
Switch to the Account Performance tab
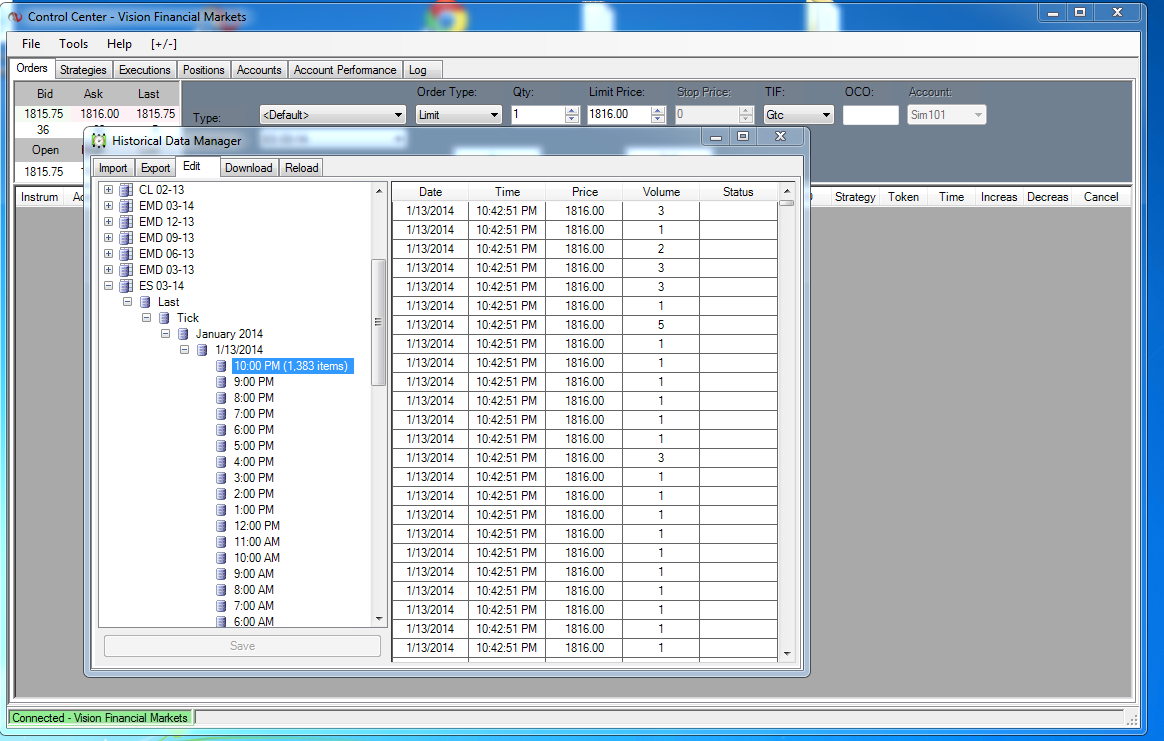coord(345,70)
